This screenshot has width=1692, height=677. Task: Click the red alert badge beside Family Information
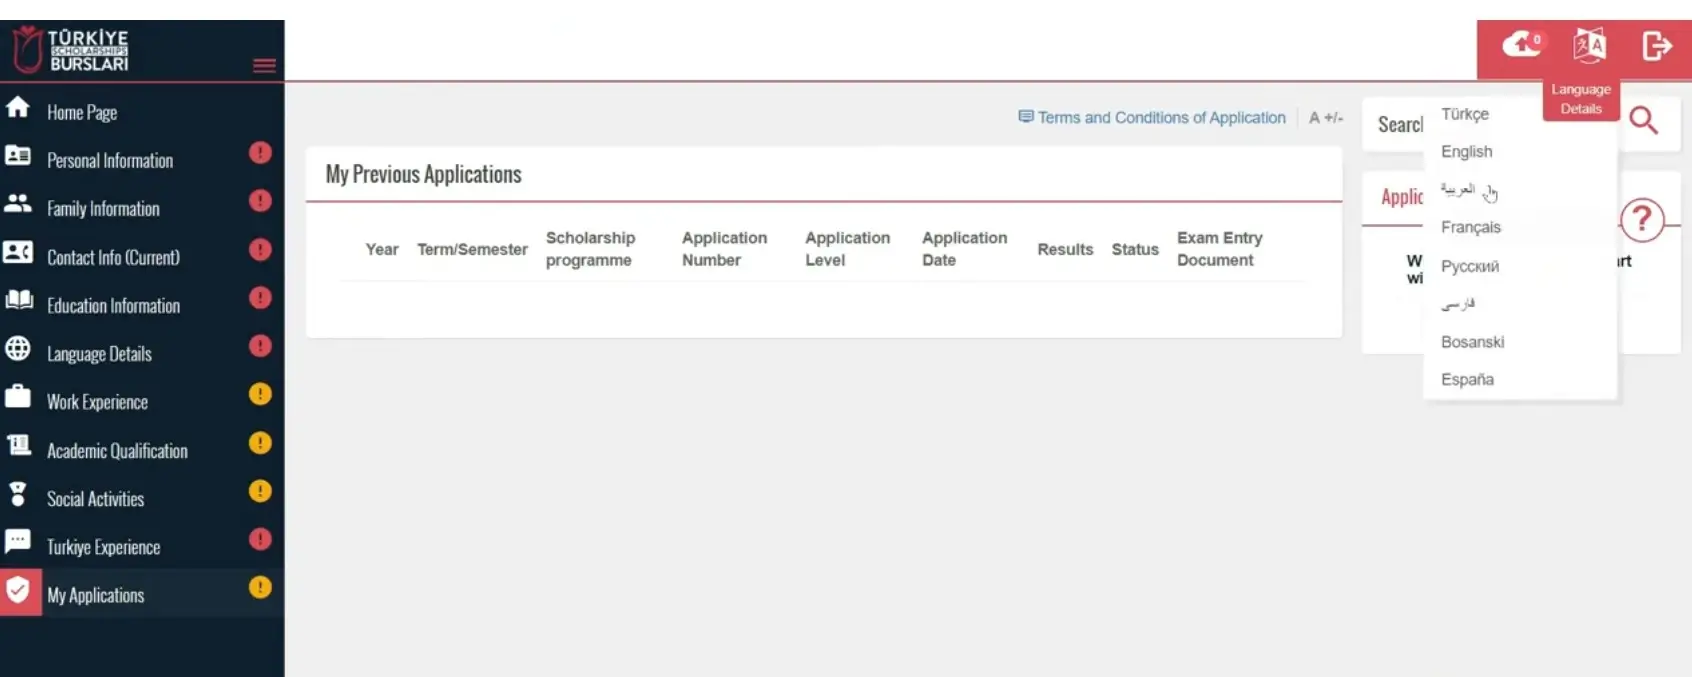260,201
